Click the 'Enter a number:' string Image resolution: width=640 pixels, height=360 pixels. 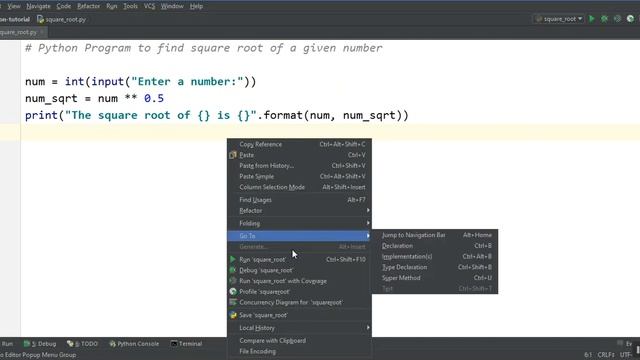pyautogui.click(x=187, y=82)
